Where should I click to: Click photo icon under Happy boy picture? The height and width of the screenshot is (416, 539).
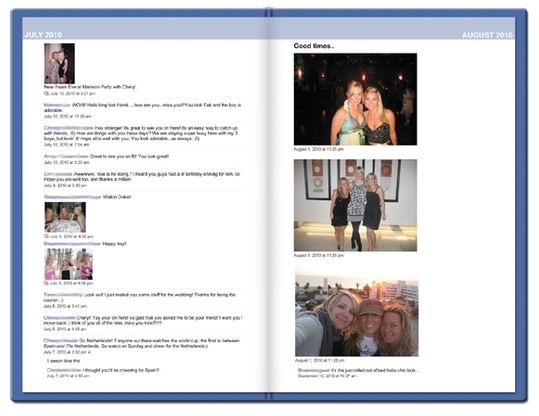pyautogui.click(x=46, y=283)
